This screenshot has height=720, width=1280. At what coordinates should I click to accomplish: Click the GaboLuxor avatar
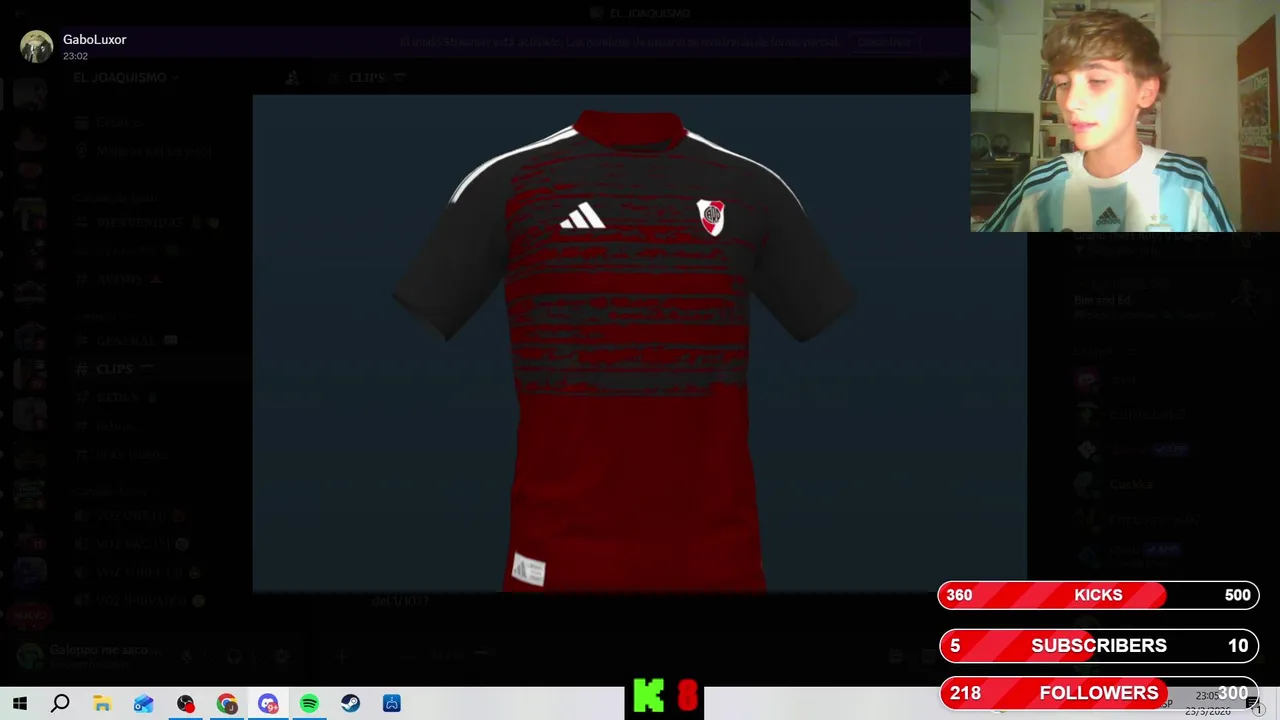[37, 46]
